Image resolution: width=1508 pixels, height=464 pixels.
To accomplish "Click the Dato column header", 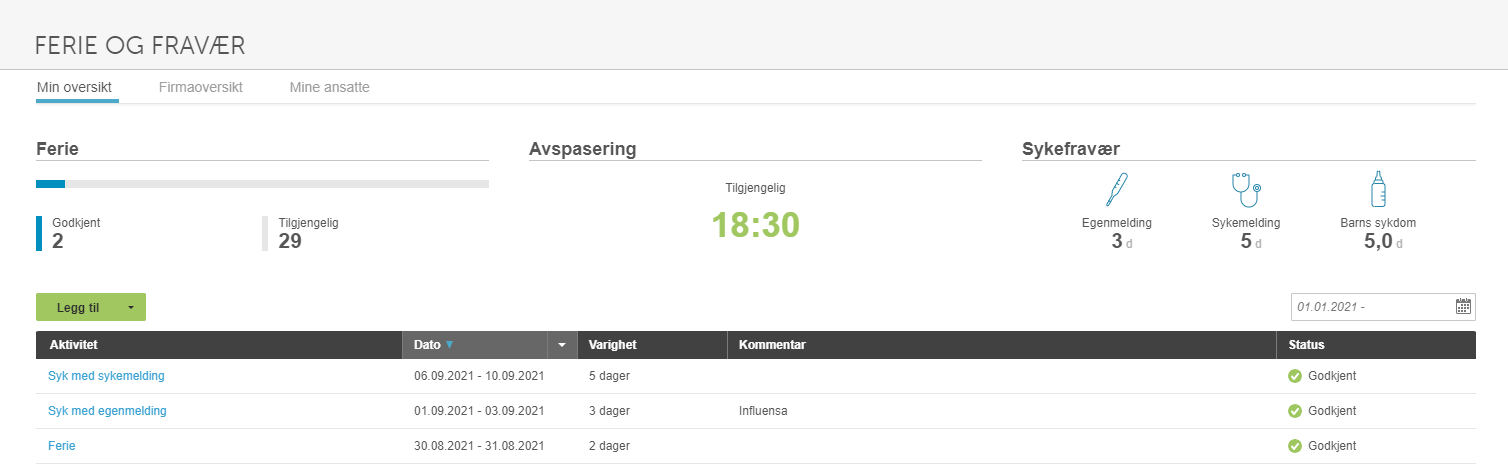I will 475,345.
